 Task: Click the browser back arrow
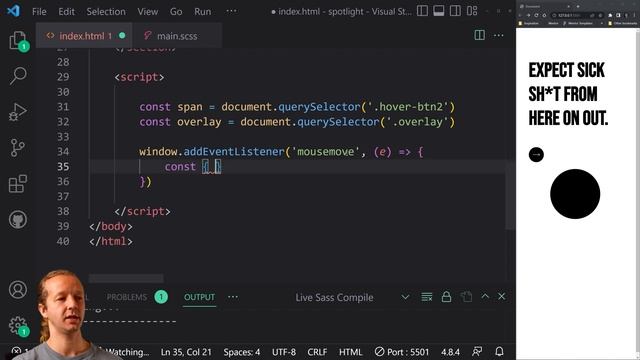point(520,15)
